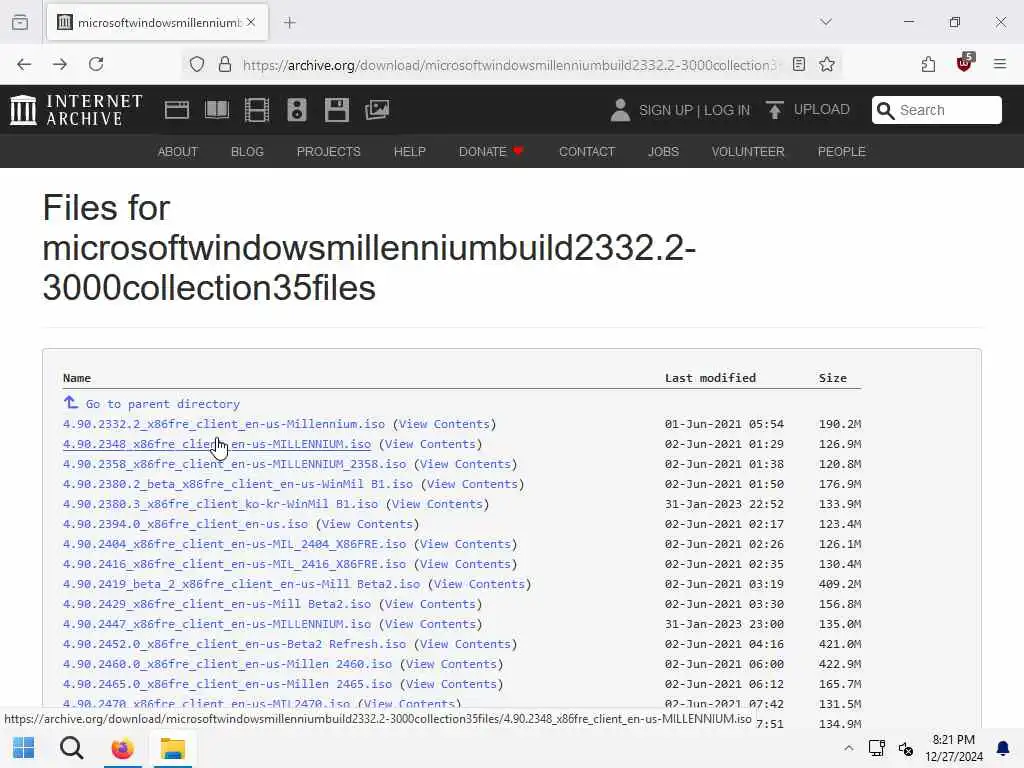
Task: Click the search magnifier icon in header
Action: 885,110
